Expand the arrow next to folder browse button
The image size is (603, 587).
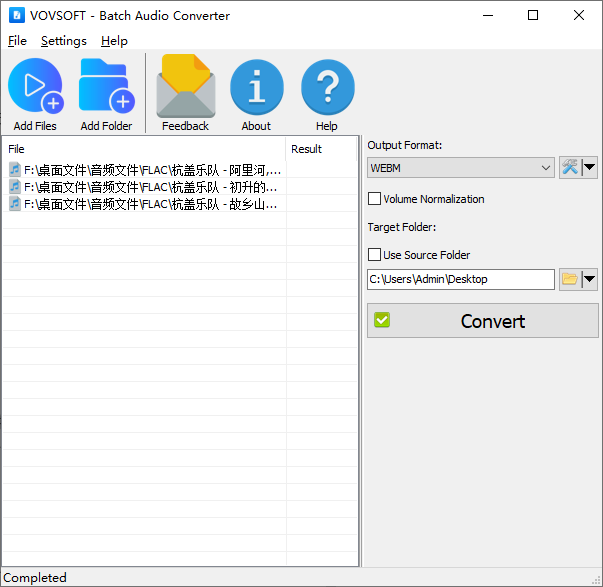(x=590, y=279)
